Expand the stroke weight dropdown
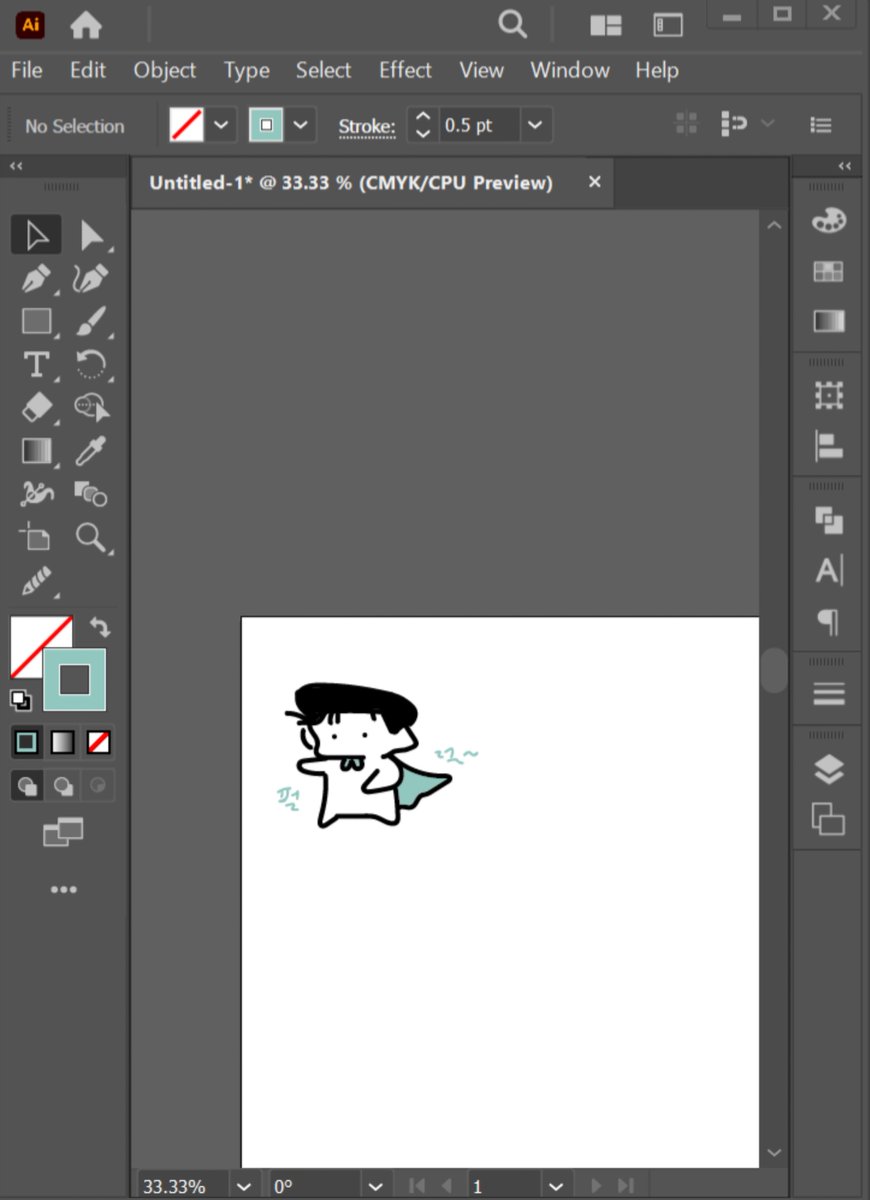Image resolution: width=870 pixels, height=1200 pixels. [535, 126]
